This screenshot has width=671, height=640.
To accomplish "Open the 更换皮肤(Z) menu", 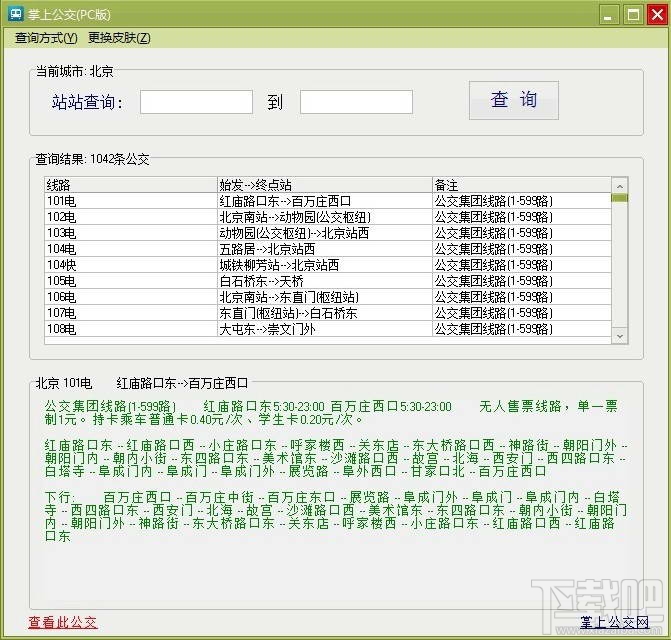I will tap(119, 38).
